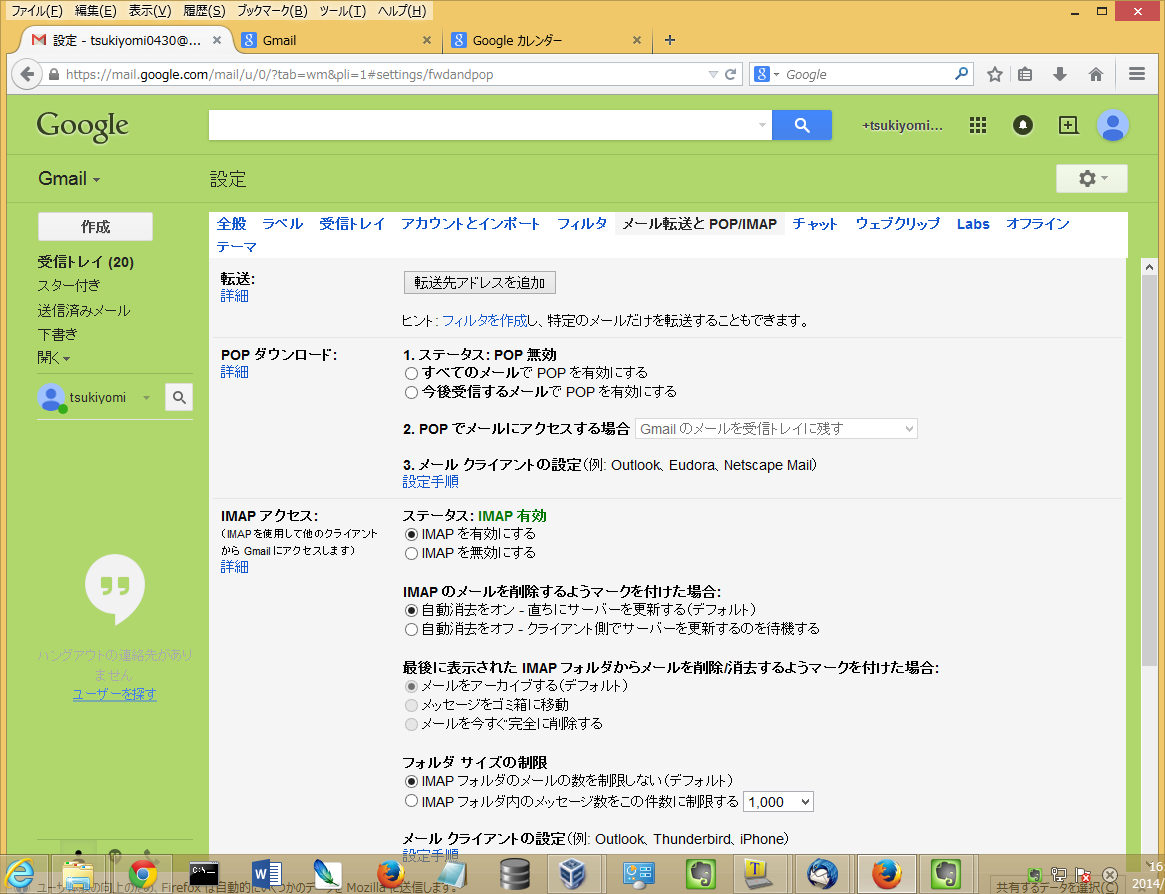
Task: Expand the Gmail product switcher dropdown
Action: pyautogui.click(x=69, y=178)
